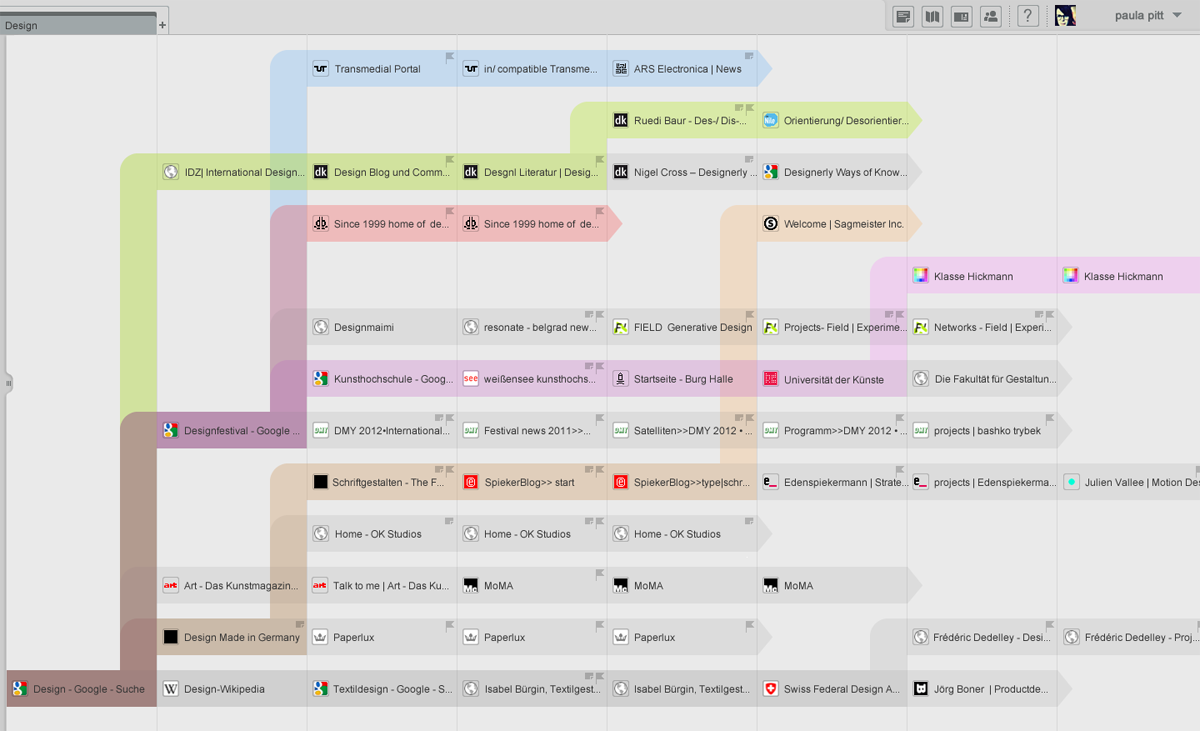The image size is (1200, 731).
Task: Open the Designmaimi node
Action: [382, 327]
